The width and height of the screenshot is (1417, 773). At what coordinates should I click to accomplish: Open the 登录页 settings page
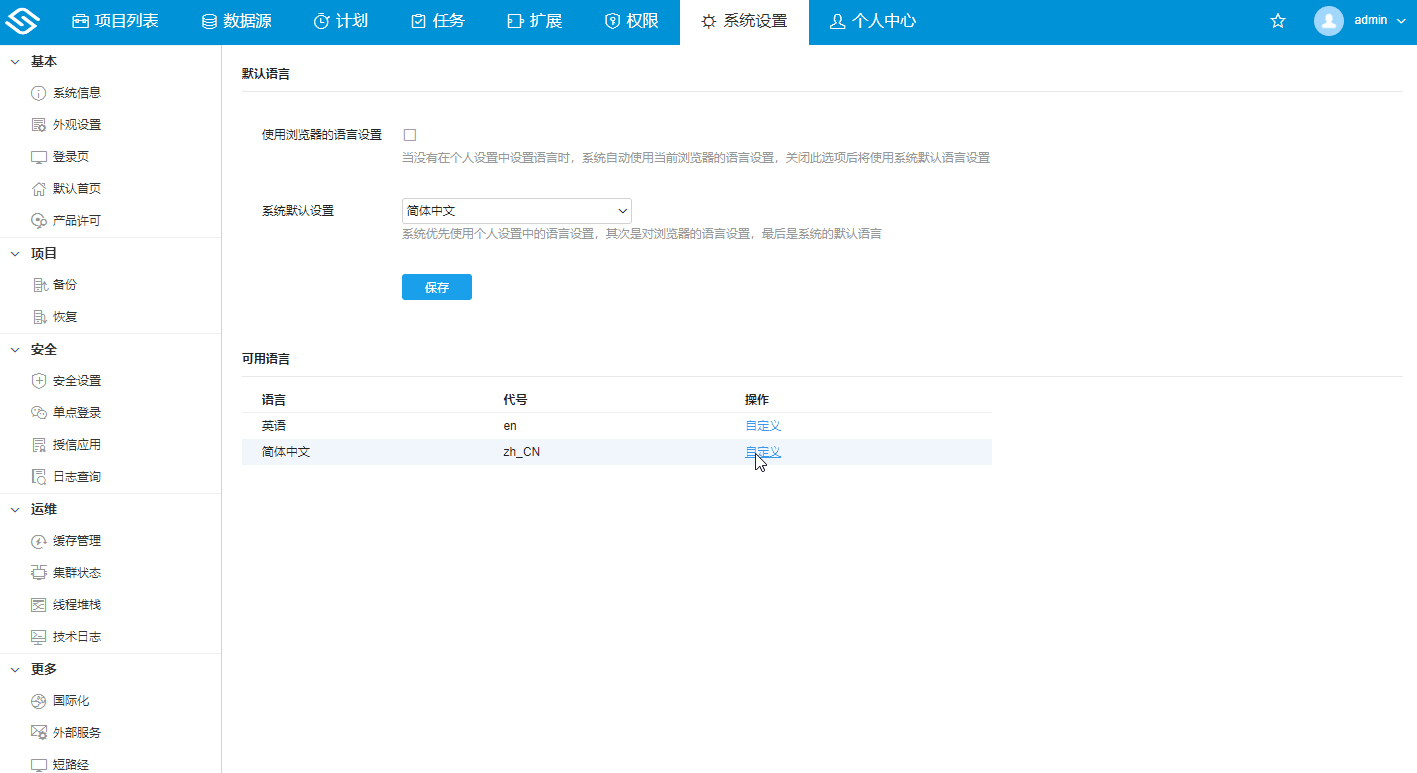(70, 156)
